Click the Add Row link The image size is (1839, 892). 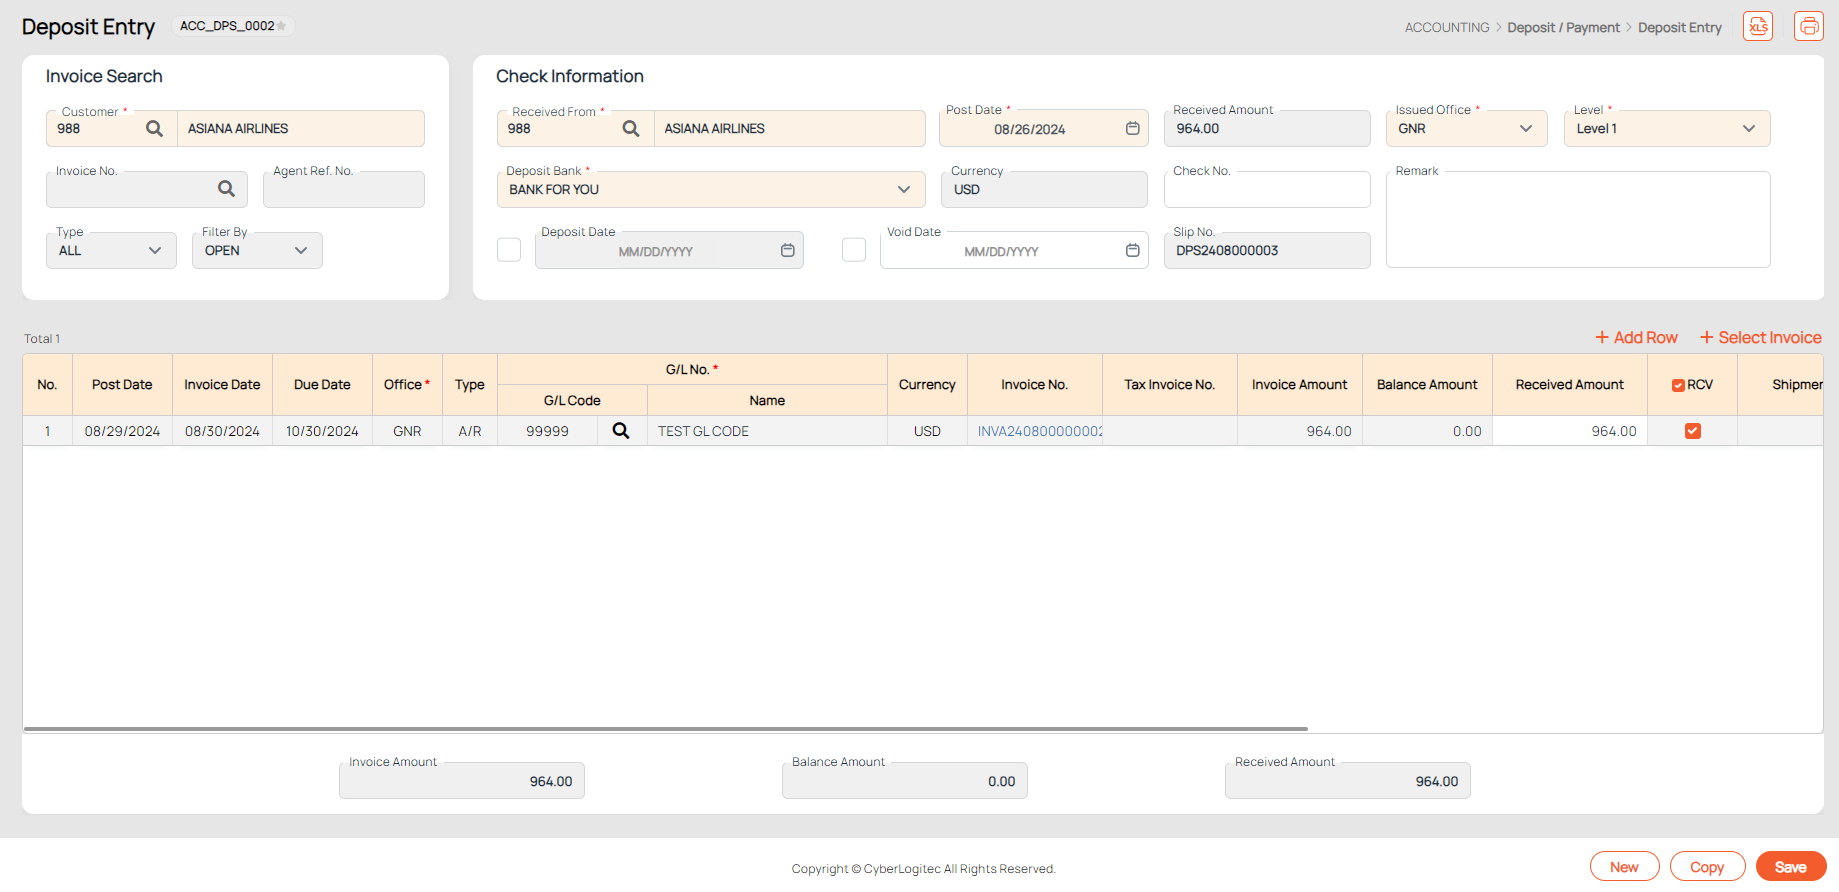(1636, 338)
